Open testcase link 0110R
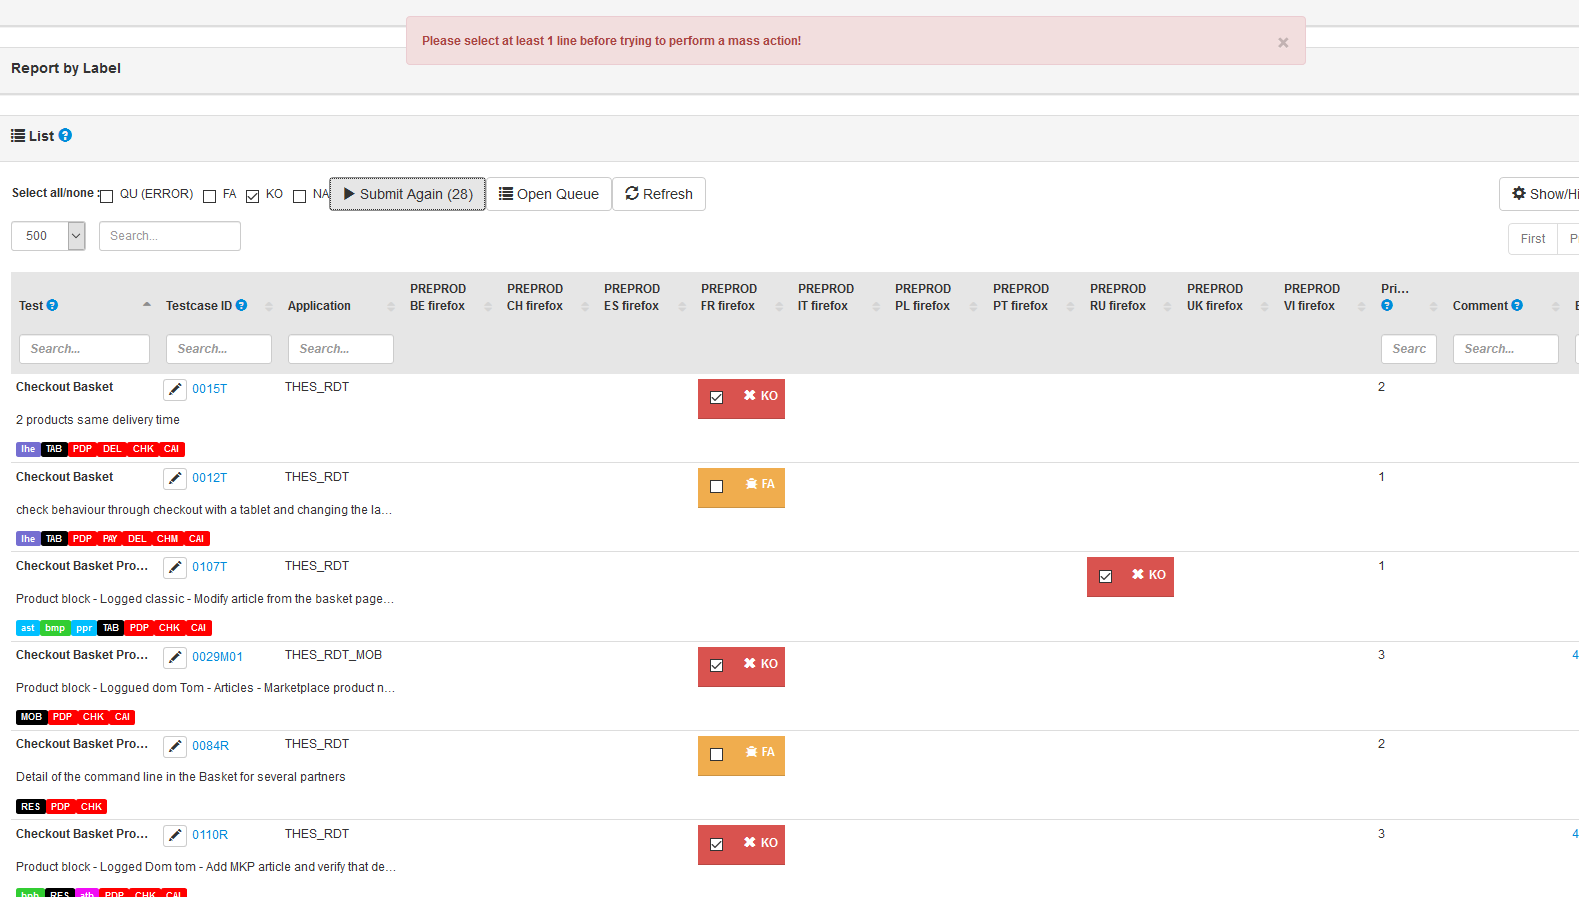The height and width of the screenshot is (897, 1579). pyautogui.click(x=210, y=835)
